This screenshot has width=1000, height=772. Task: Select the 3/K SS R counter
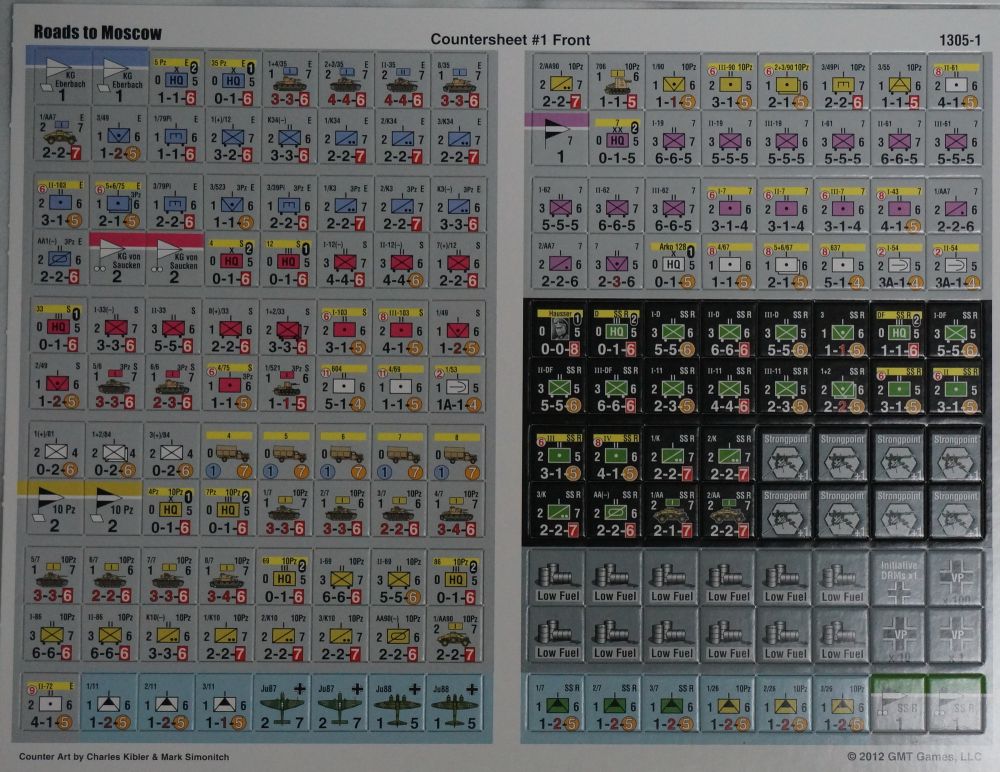(x=559, y=511)
